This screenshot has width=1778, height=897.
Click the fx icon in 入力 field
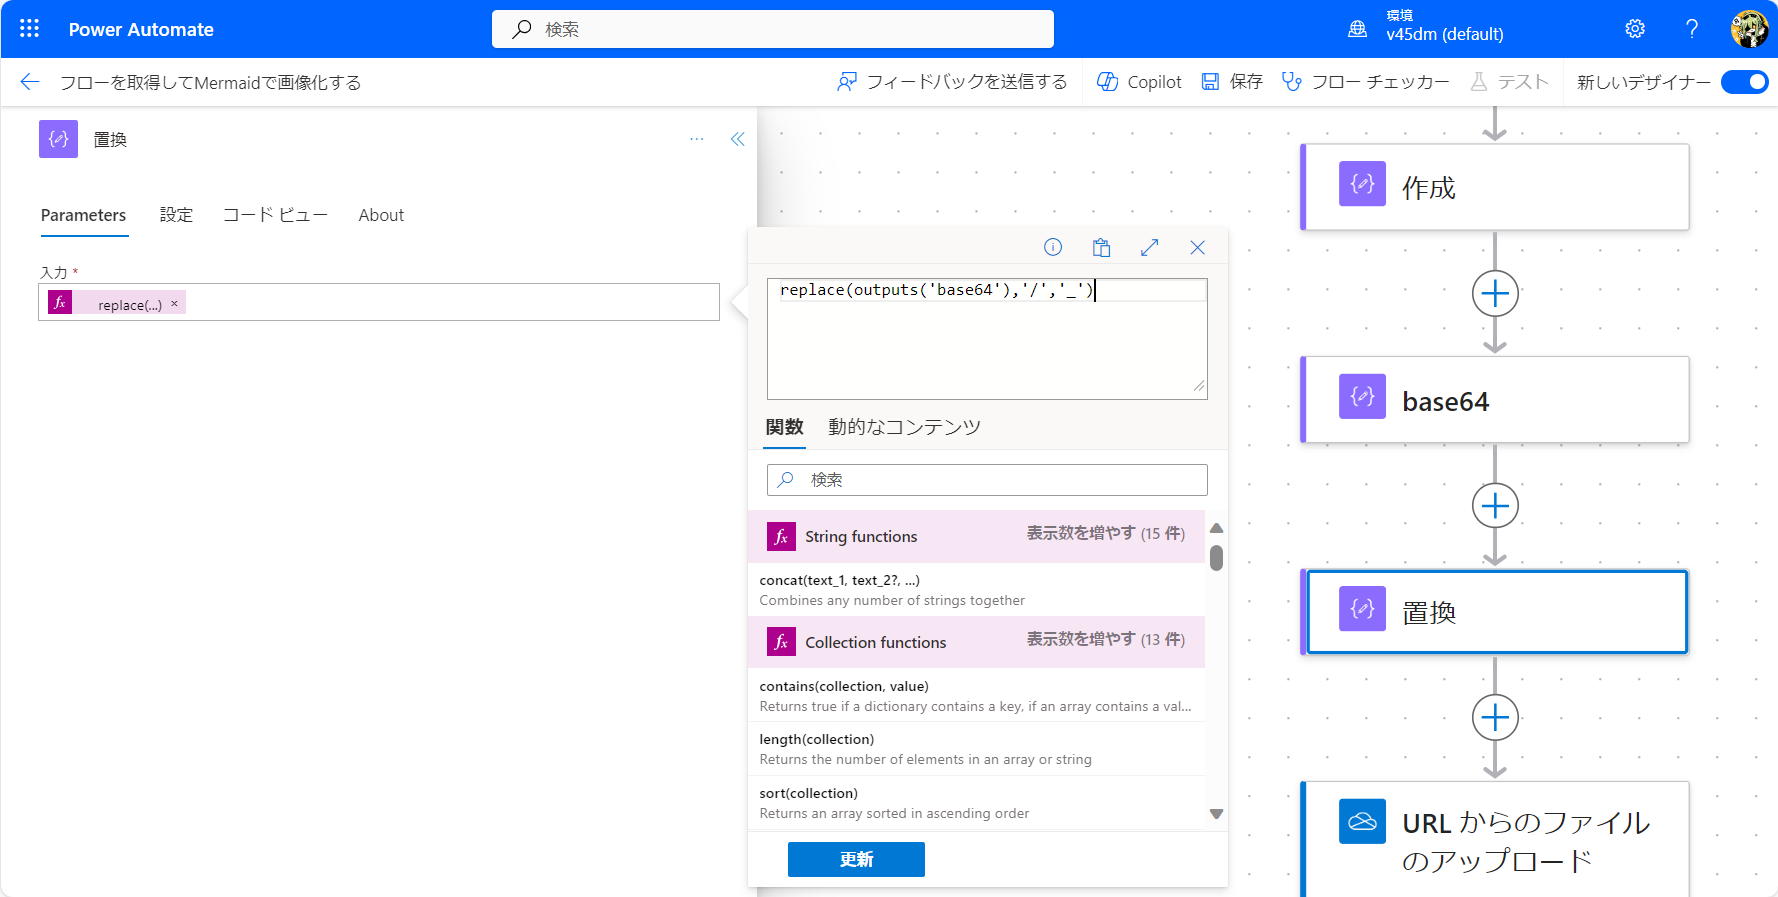(60, 302)
